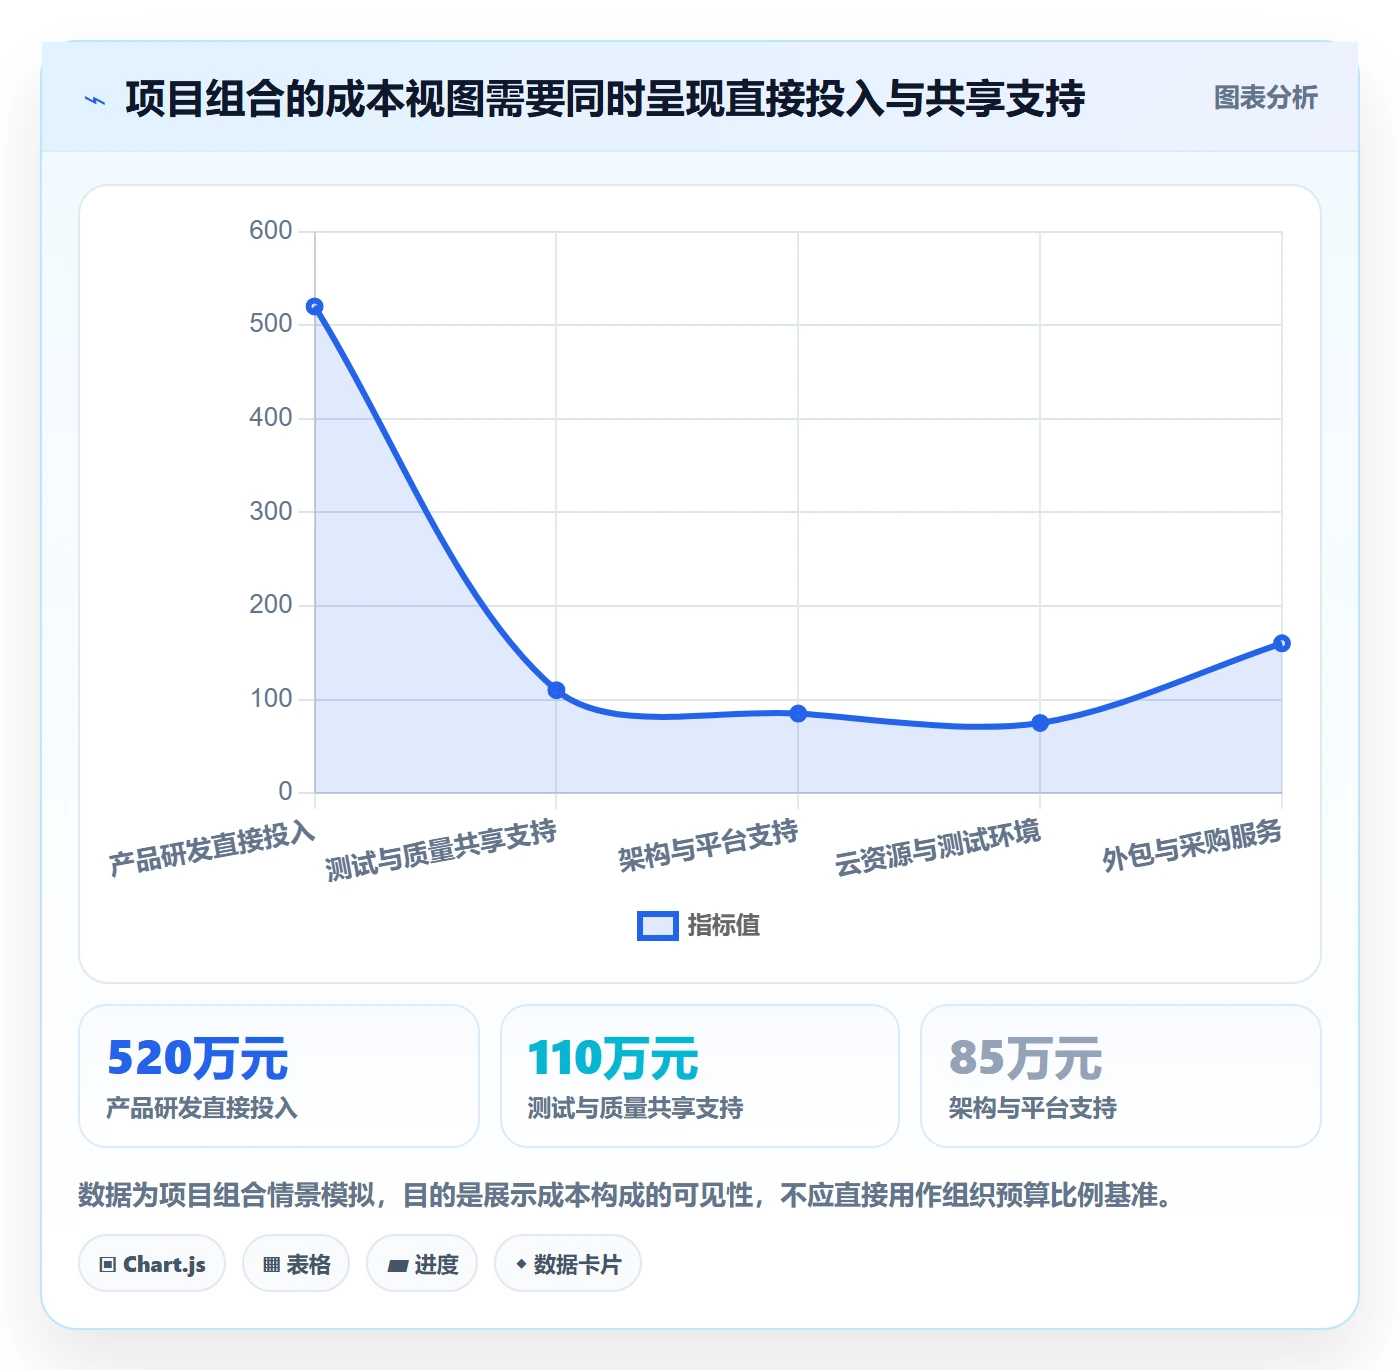Screen dimensions: 1400x1370
Task: Click the 图表分析 label in the header
Action: [1265, 98]
